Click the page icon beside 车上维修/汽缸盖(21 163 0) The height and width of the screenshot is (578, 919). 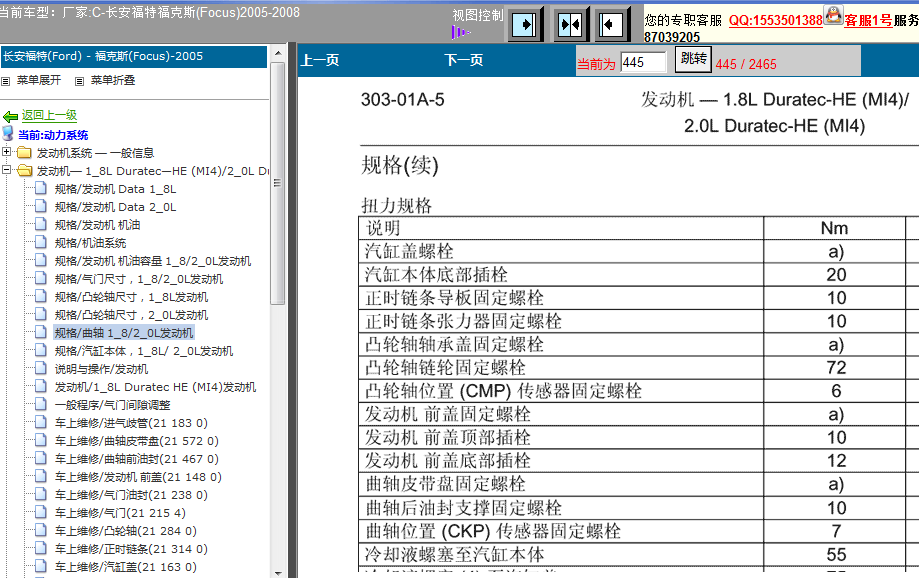[x=40, y=566]
